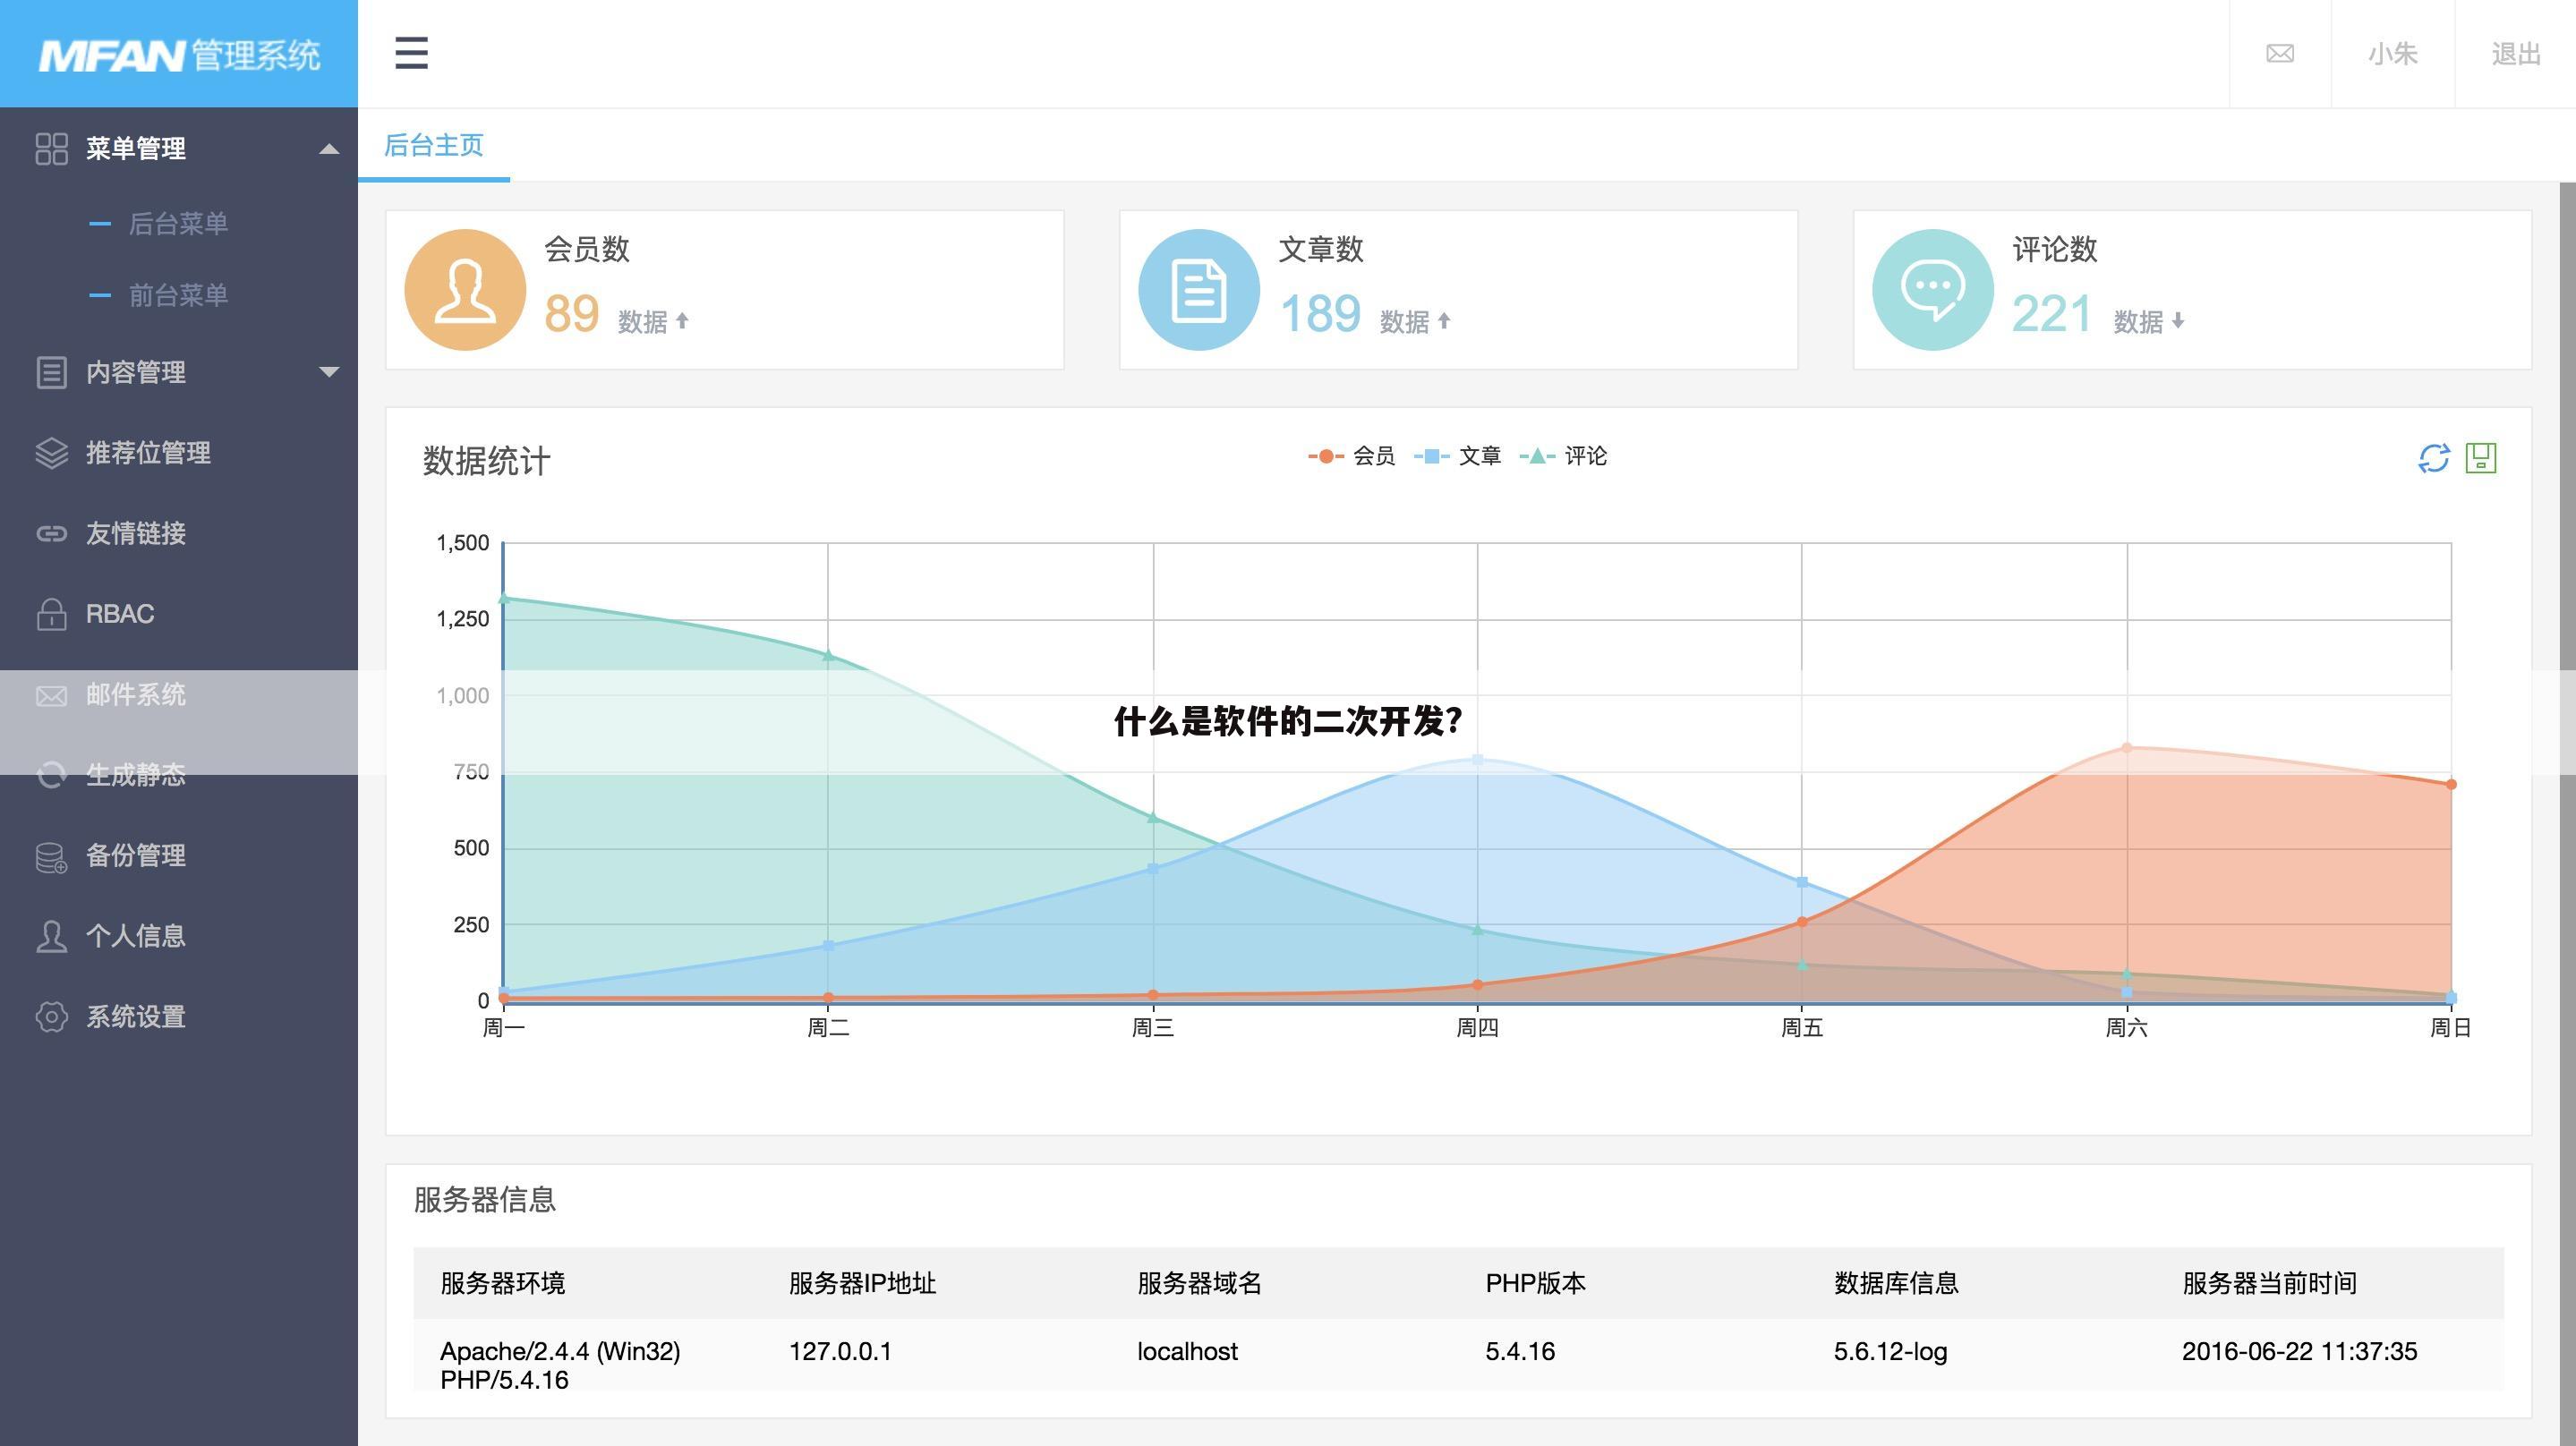Click the 生成静态 refresh icon
Viewport: 2576px width, 1446px height.
(51, 775)
